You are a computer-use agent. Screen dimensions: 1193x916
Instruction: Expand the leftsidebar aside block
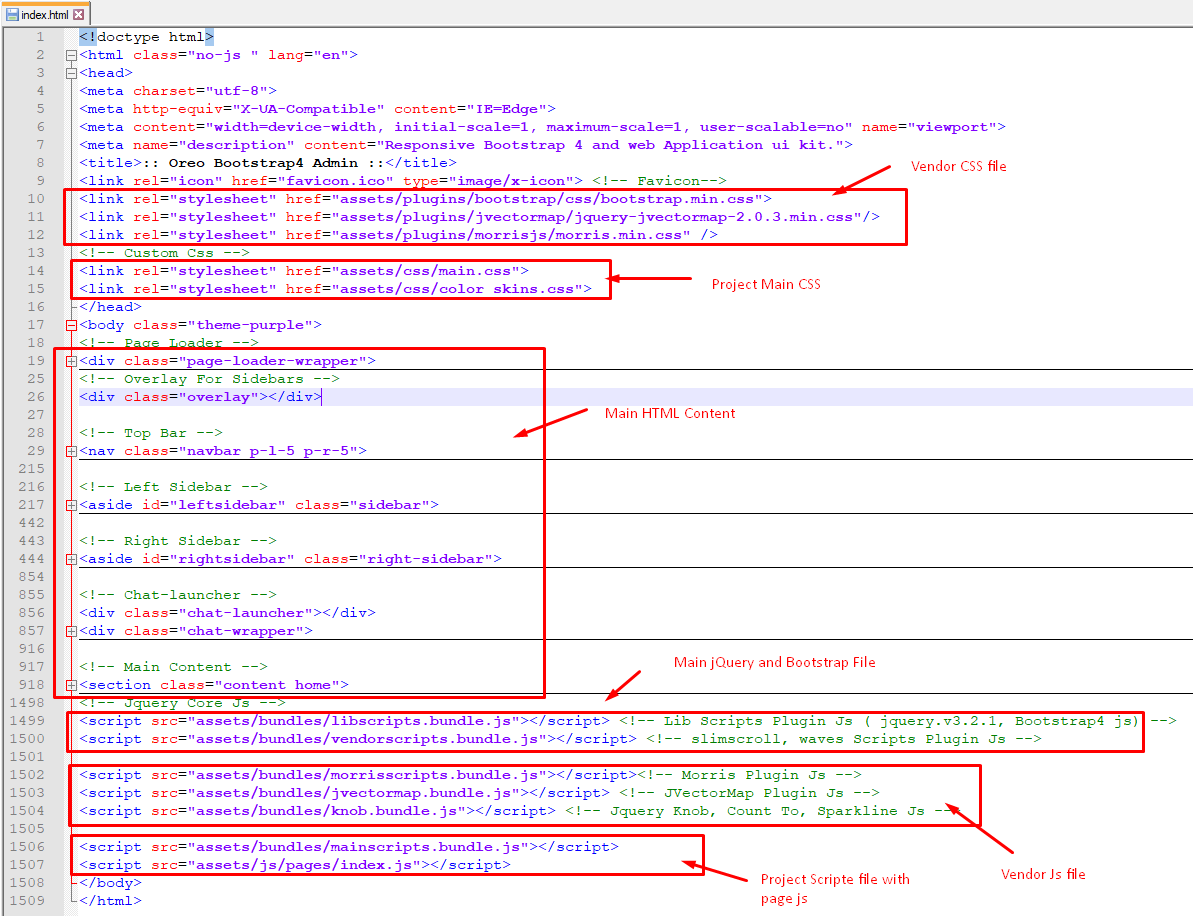pyautogui.click(x=70, y=505)
